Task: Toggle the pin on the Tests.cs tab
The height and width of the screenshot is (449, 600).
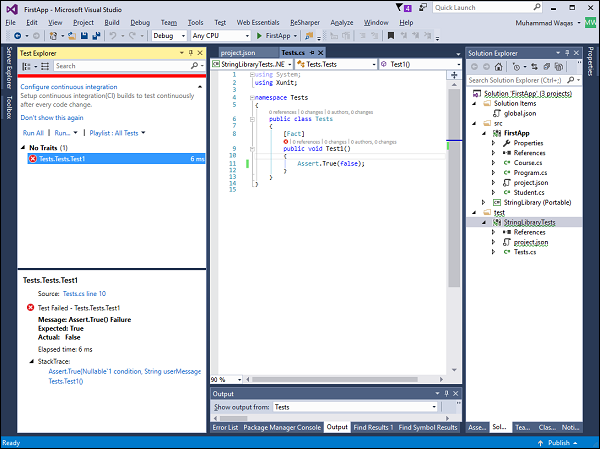Action: 313,51
